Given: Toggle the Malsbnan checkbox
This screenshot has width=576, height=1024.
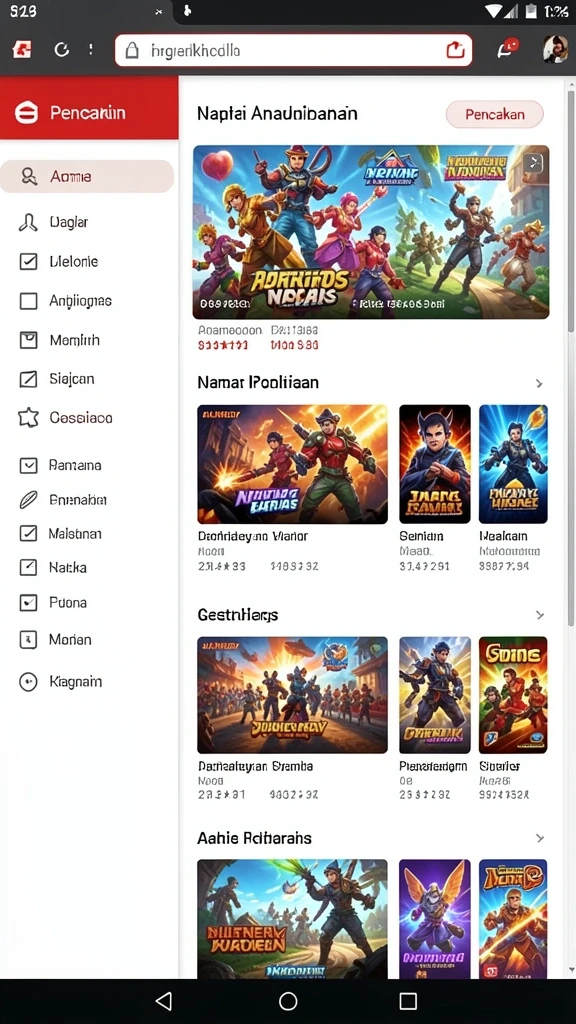Looking at the screenshot, I should (28, 534).
